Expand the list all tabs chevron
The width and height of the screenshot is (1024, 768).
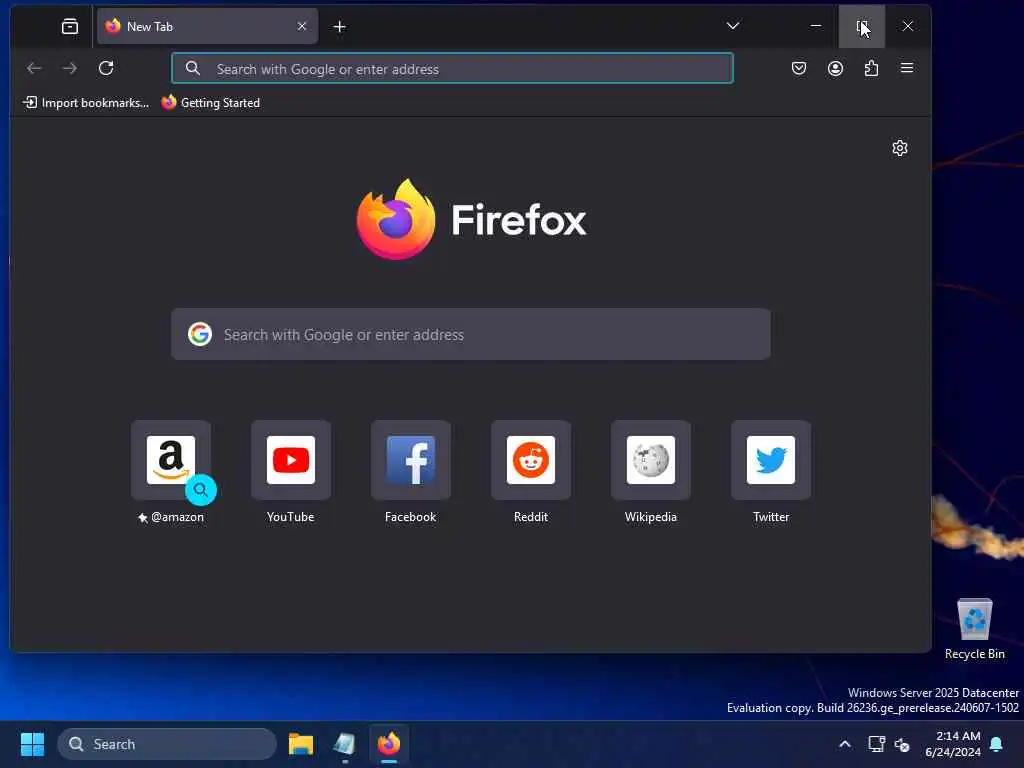click(733, 26)
